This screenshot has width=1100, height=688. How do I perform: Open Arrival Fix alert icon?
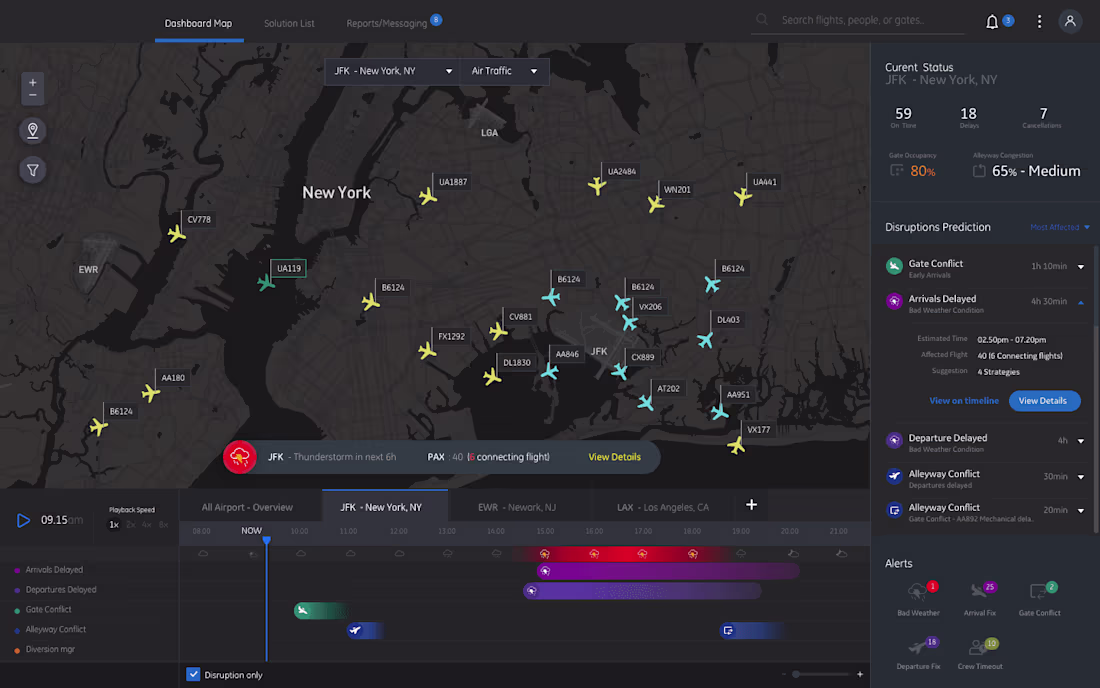tap(979, 593)
